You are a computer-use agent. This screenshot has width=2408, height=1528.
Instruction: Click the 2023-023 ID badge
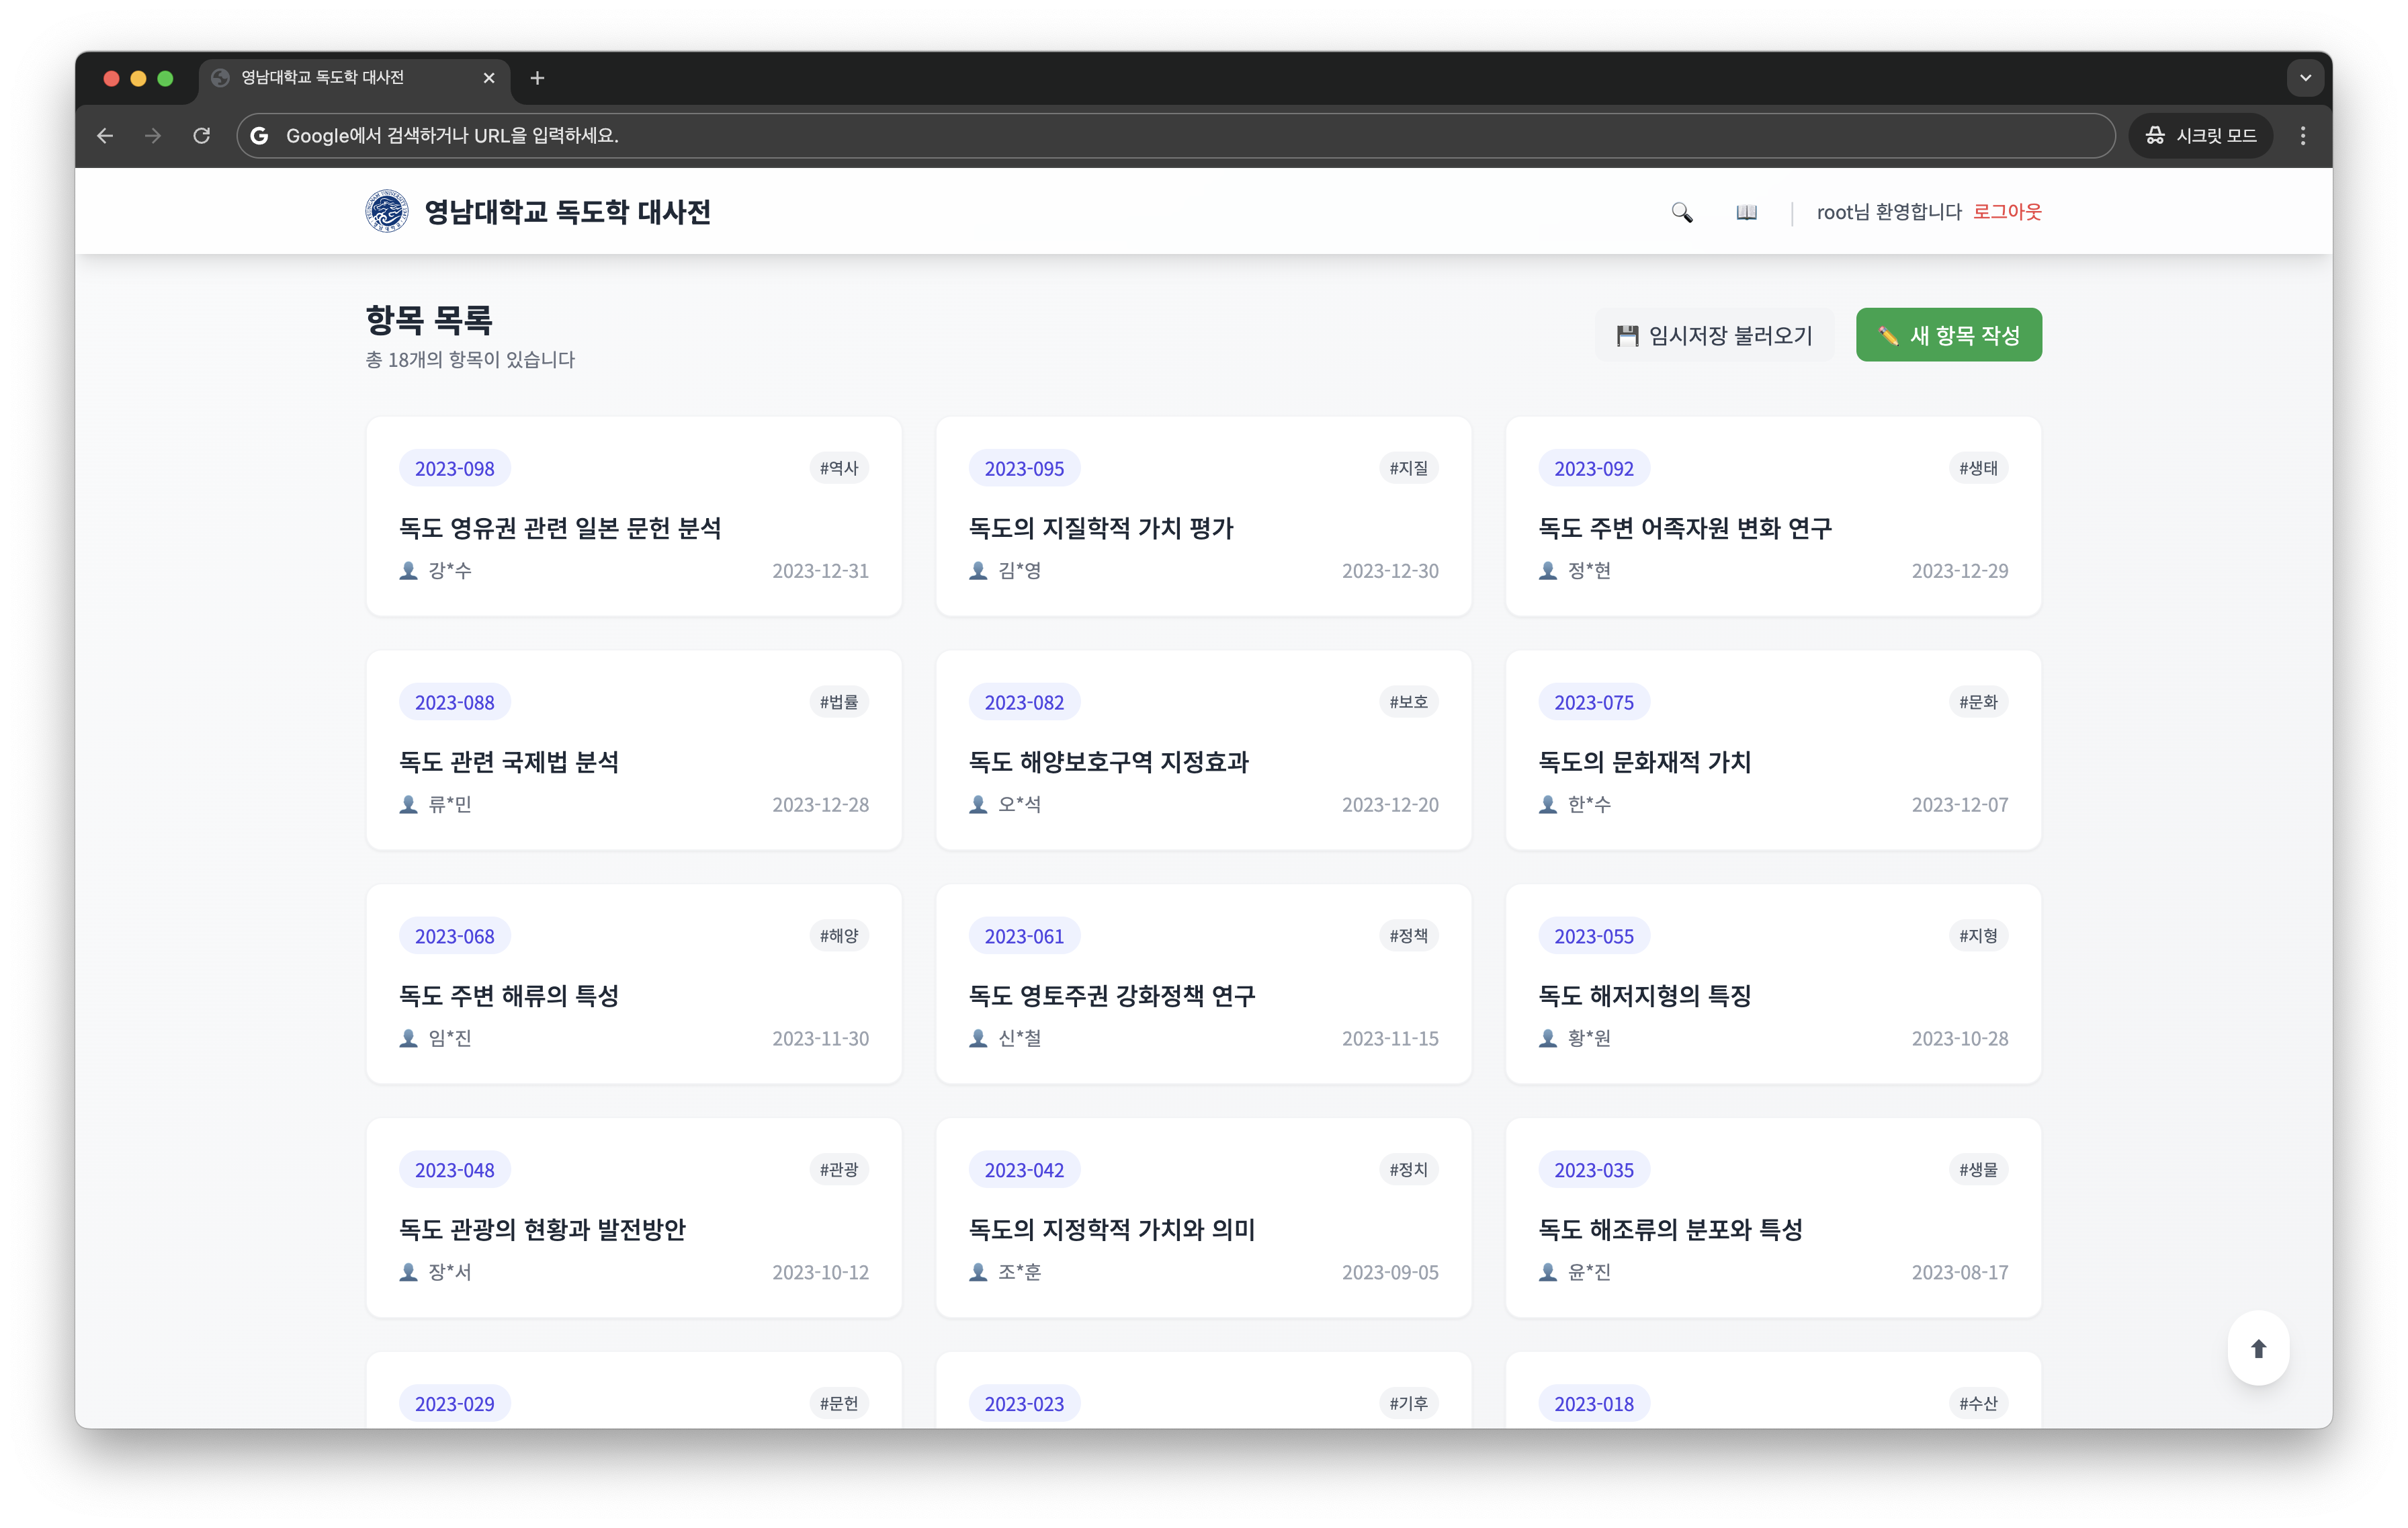pyautogui.click(x=1024, y=1404)
